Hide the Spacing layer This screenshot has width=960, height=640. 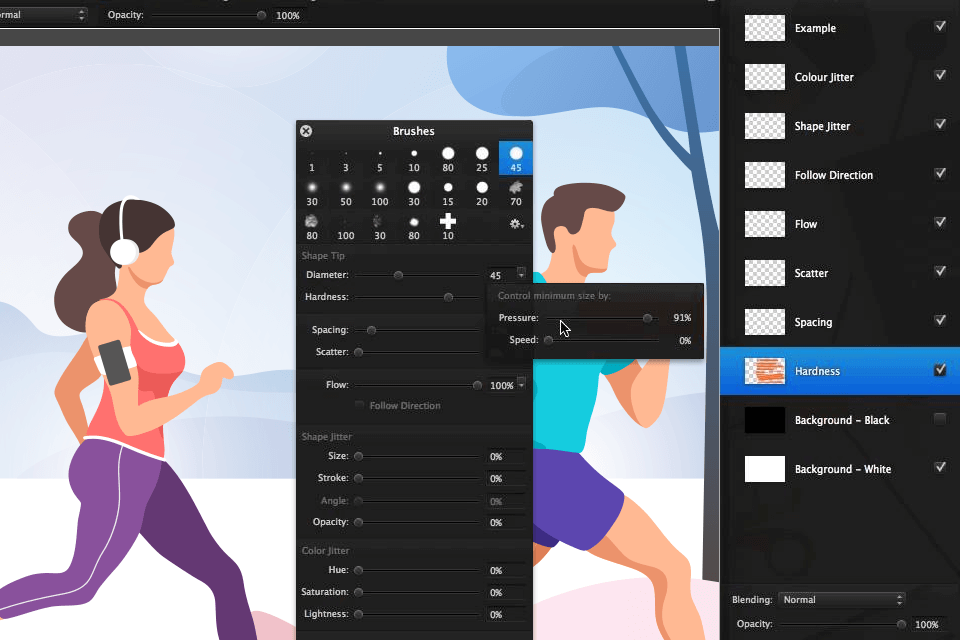click(940, 320)
